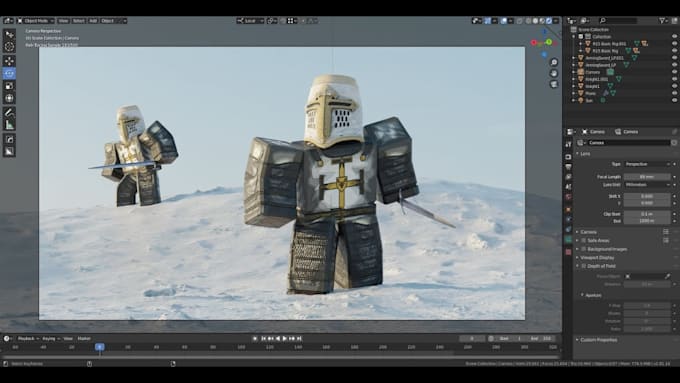The height and width of the screenshot is (383, 680).
Task: Click the timeline Start frame field
Action: 511,338
